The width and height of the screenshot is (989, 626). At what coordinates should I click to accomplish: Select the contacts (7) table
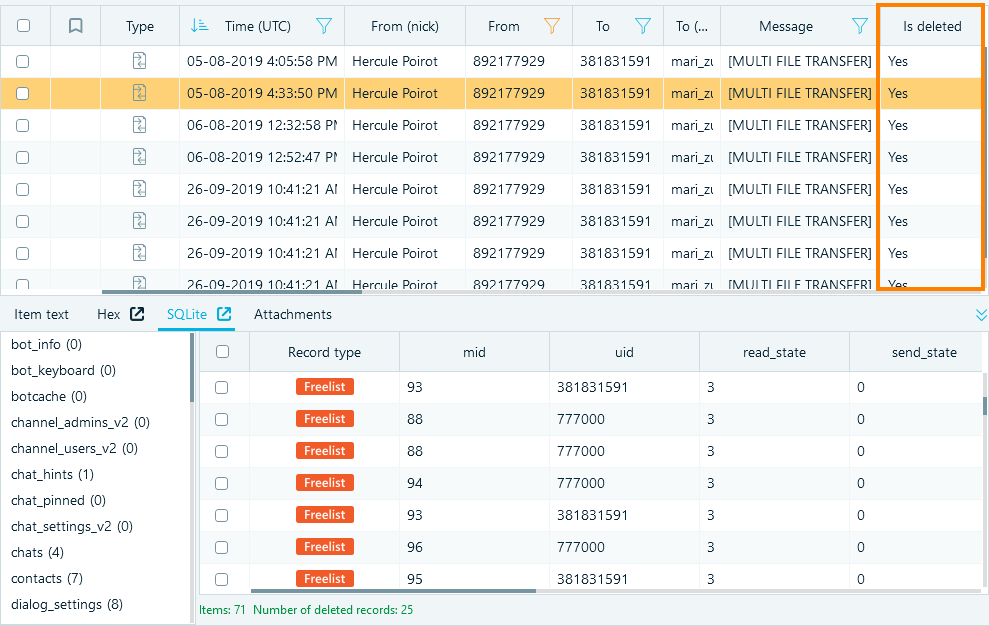[47, 578]
